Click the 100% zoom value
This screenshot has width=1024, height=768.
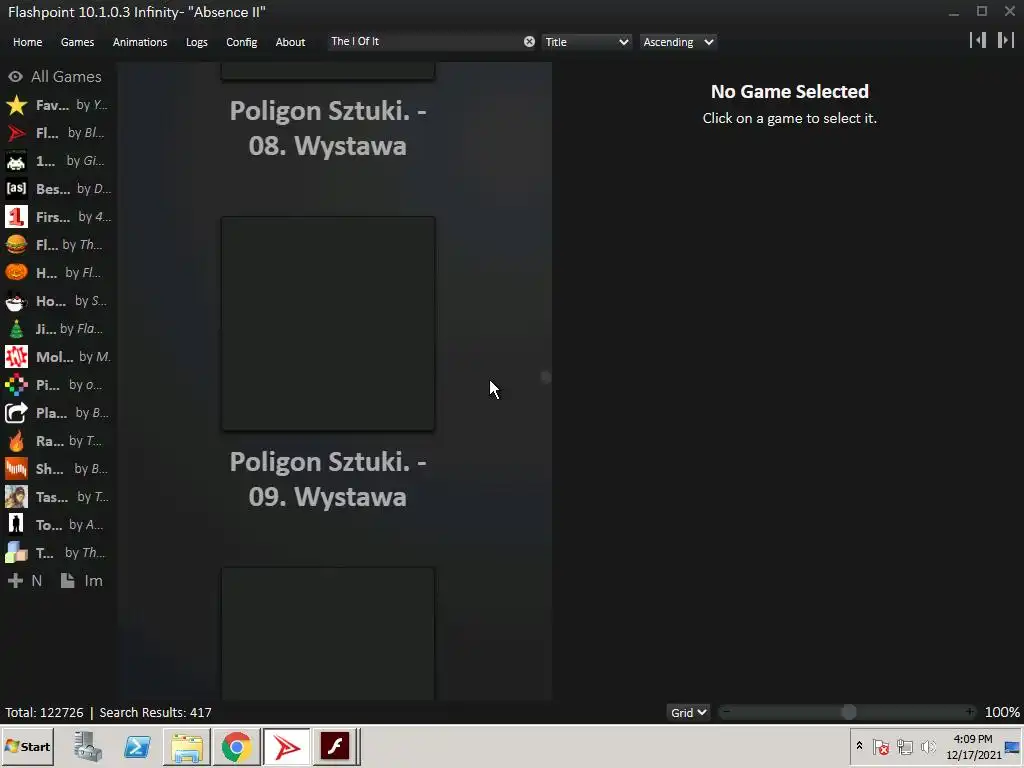1002,712
